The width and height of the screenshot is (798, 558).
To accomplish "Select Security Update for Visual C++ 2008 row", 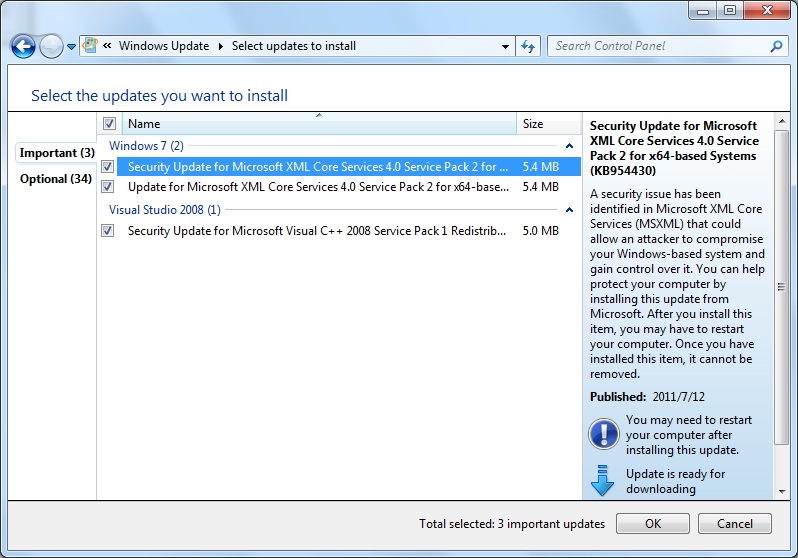I will click(x=349, y=231).
